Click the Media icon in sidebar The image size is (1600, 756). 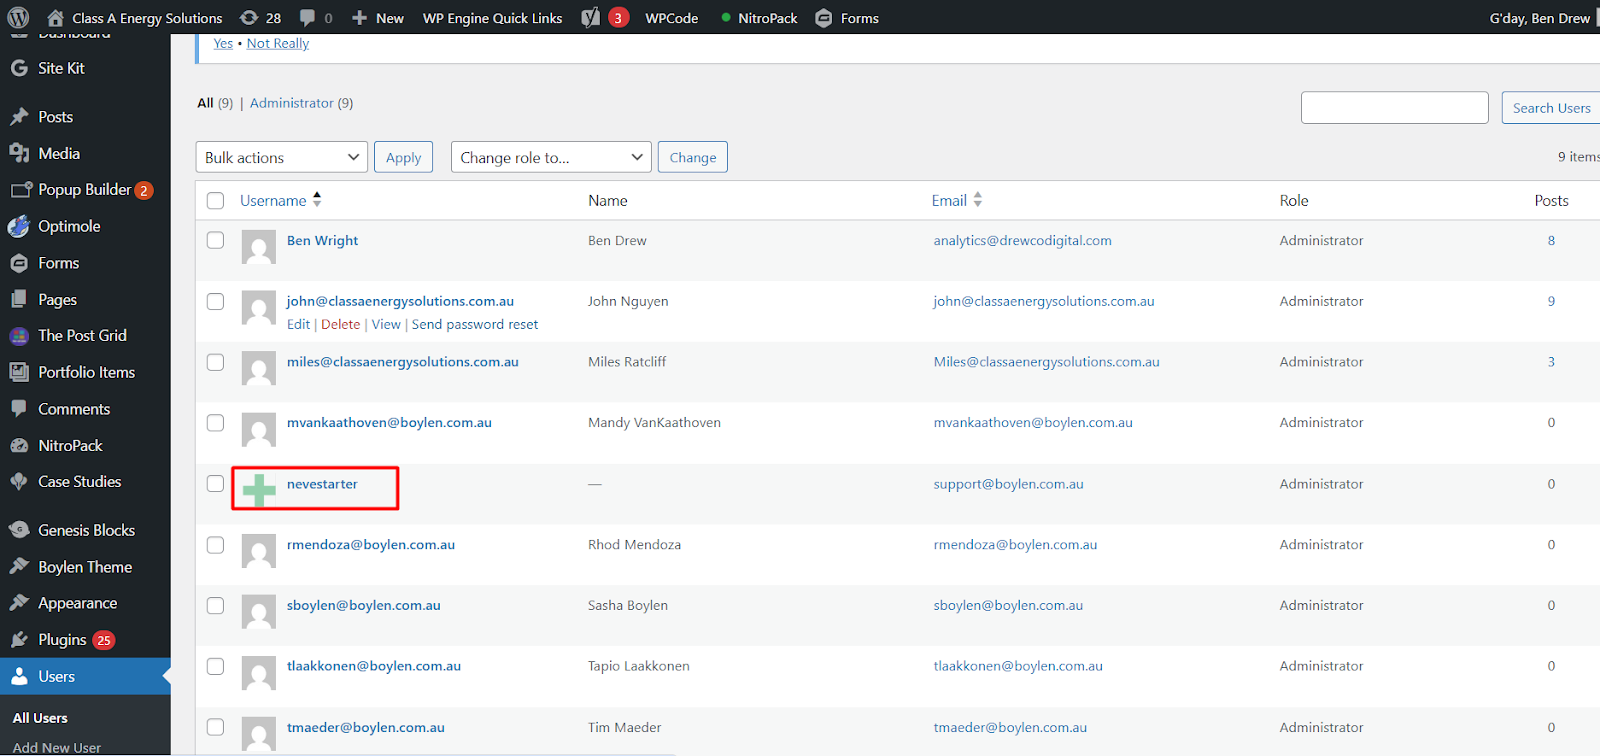click(19, 153)
